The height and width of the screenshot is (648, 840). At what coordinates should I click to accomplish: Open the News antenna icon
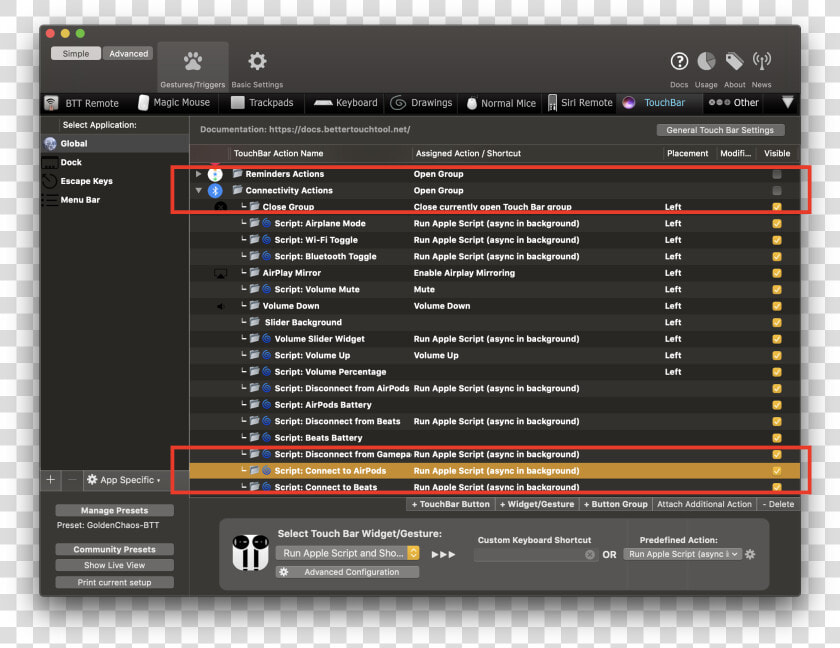click(x=761, y=62)
